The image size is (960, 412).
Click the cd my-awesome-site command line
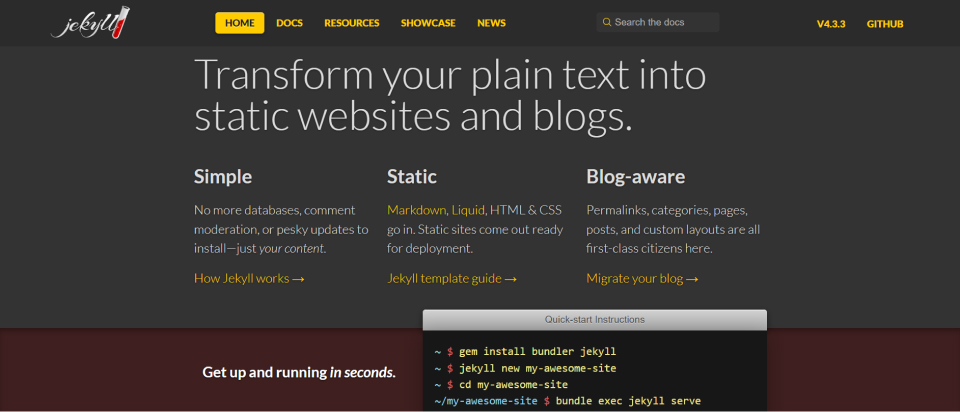coord(513,385)
